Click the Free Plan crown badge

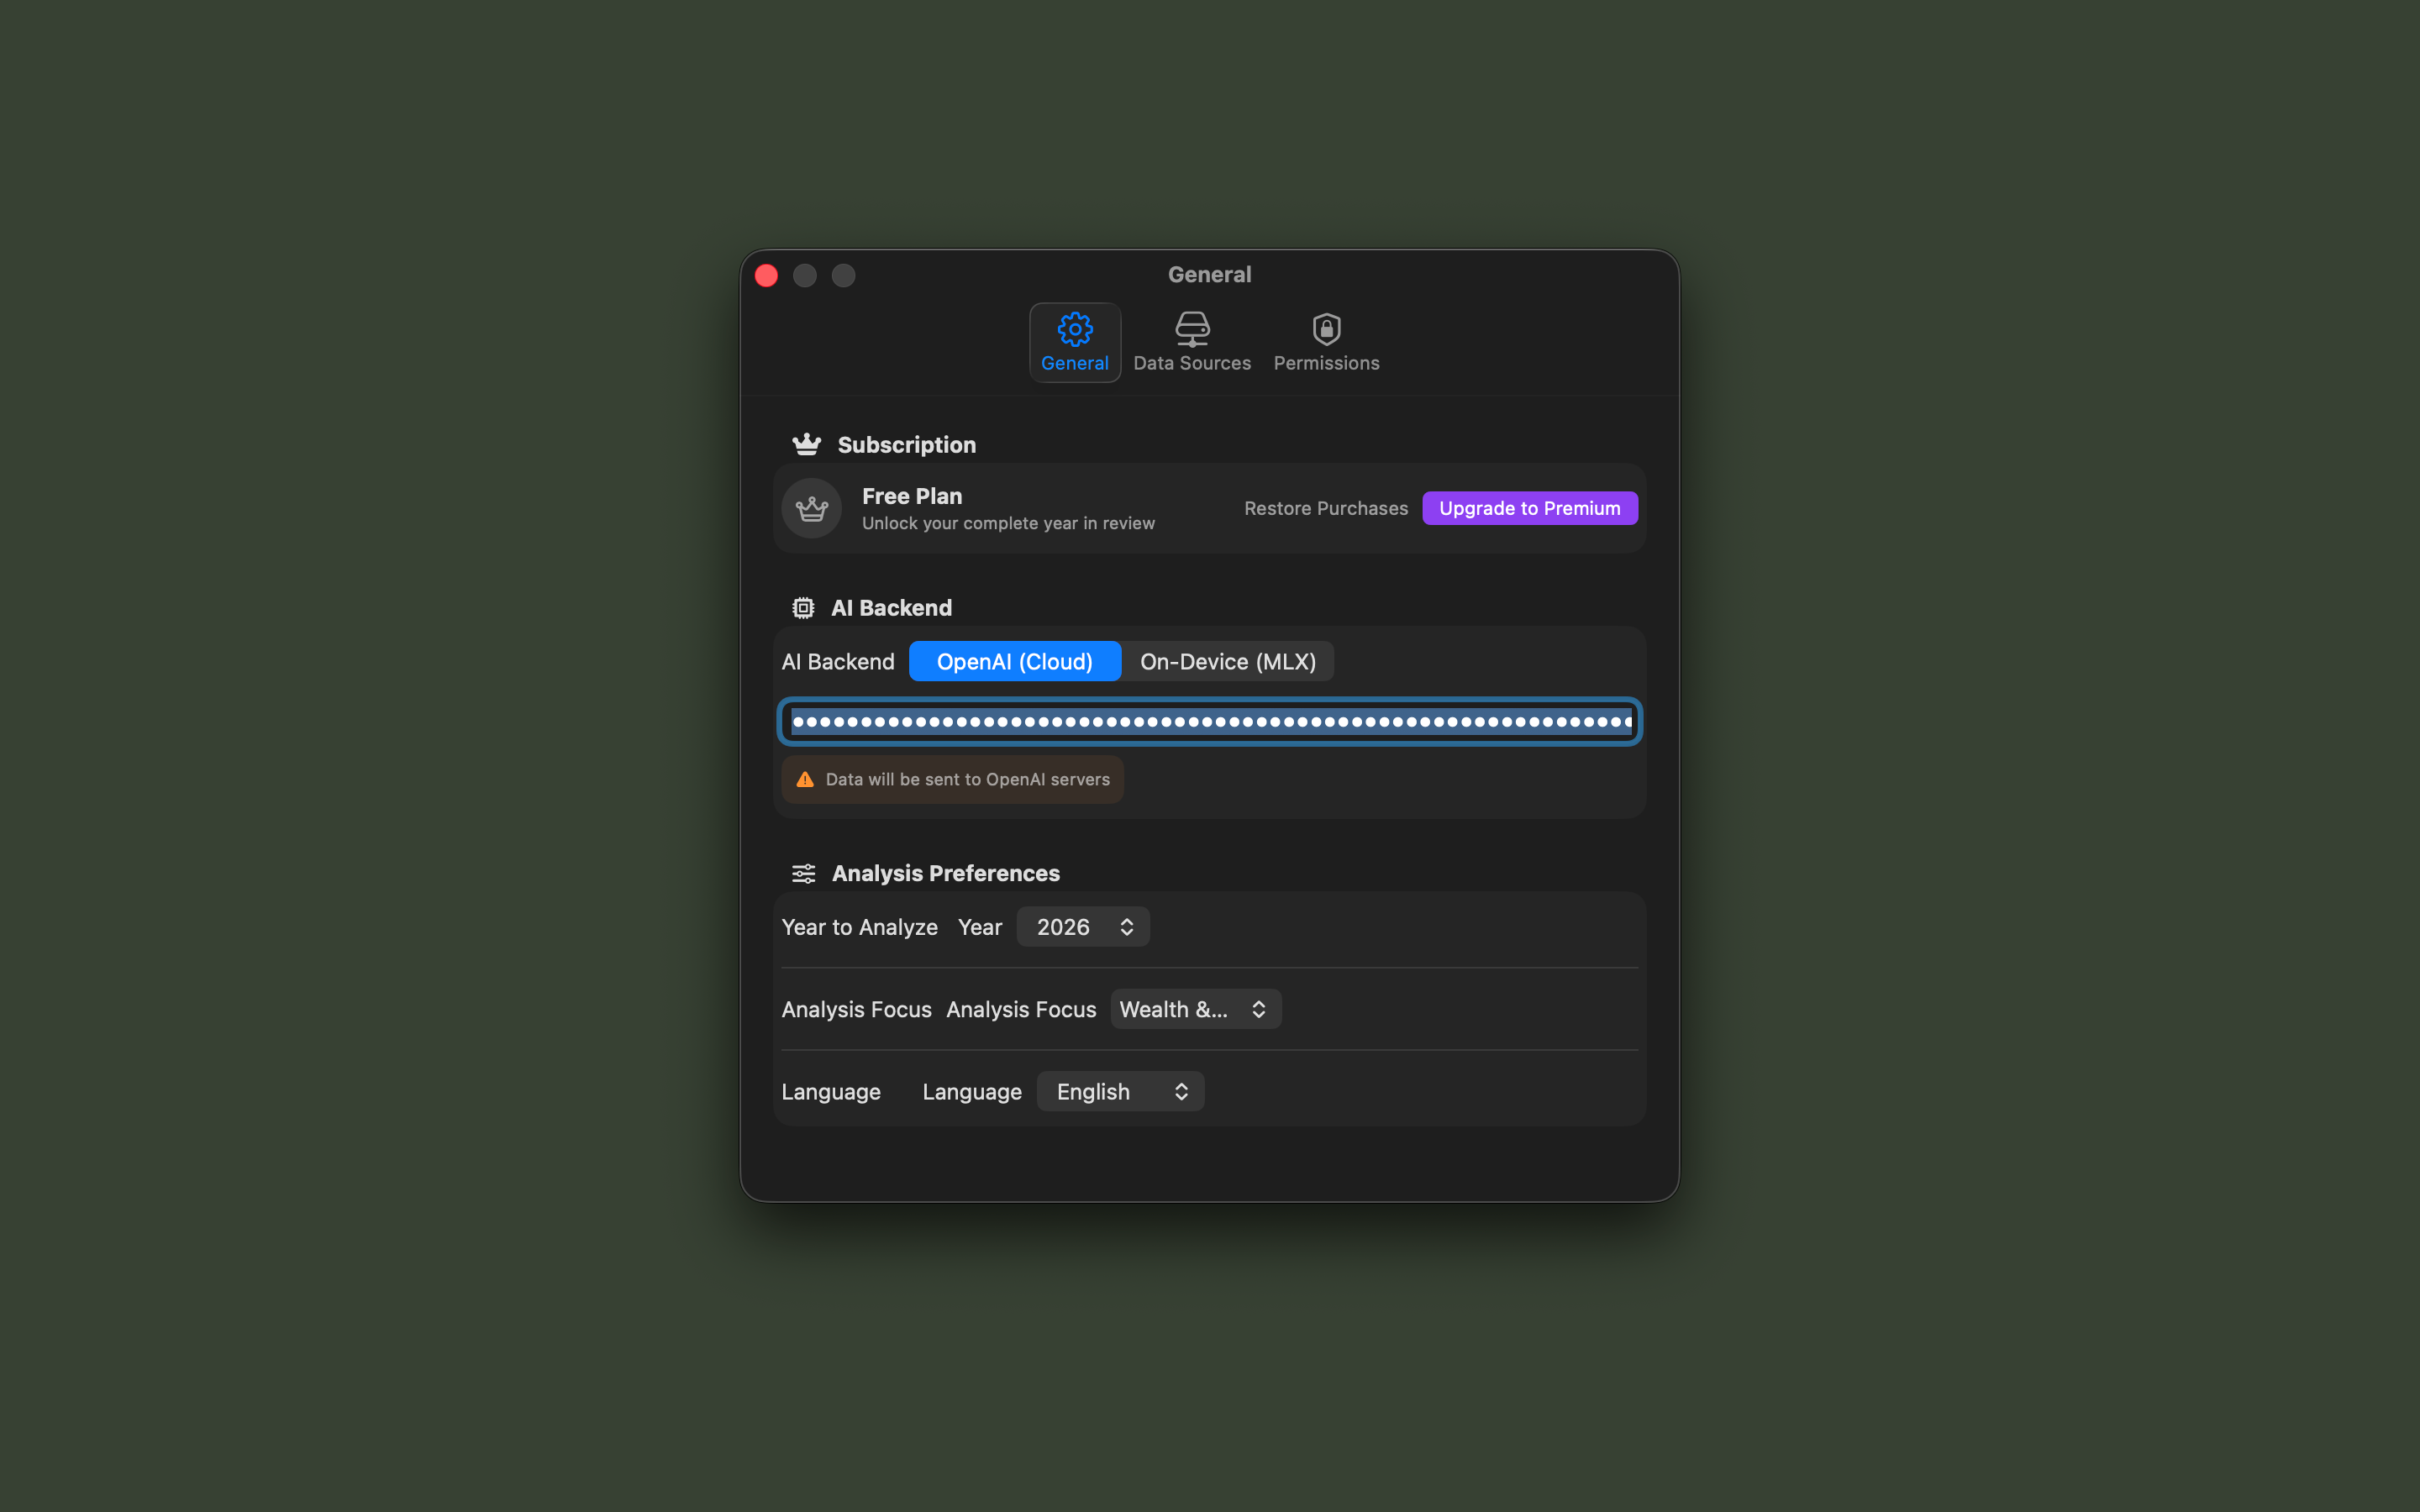point(811,509)
